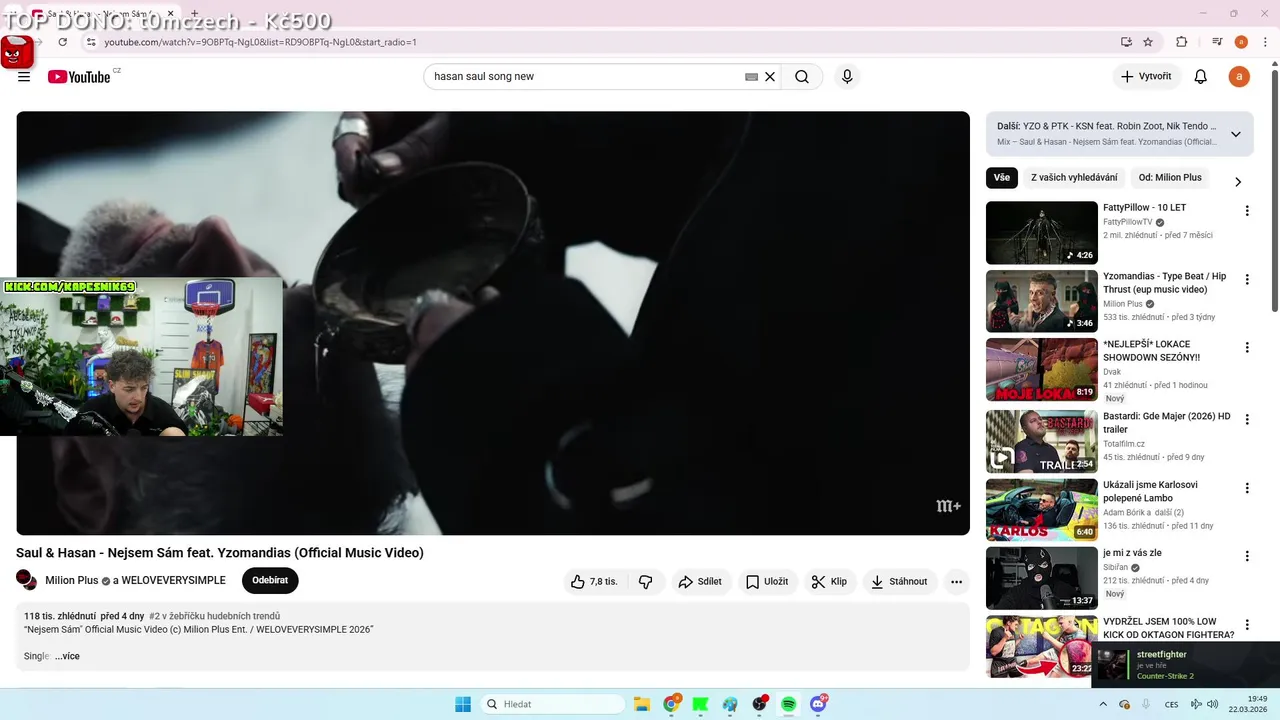Open Discord from the taskbar
Image resolution: width=1280 pixels, height=720 pixels.
point(819,704)
